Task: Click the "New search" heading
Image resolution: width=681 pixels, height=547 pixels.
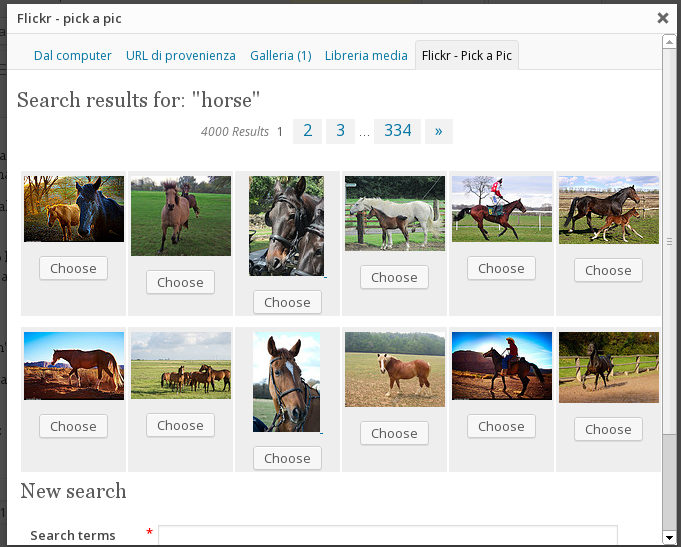Action: tap(73, 491)
